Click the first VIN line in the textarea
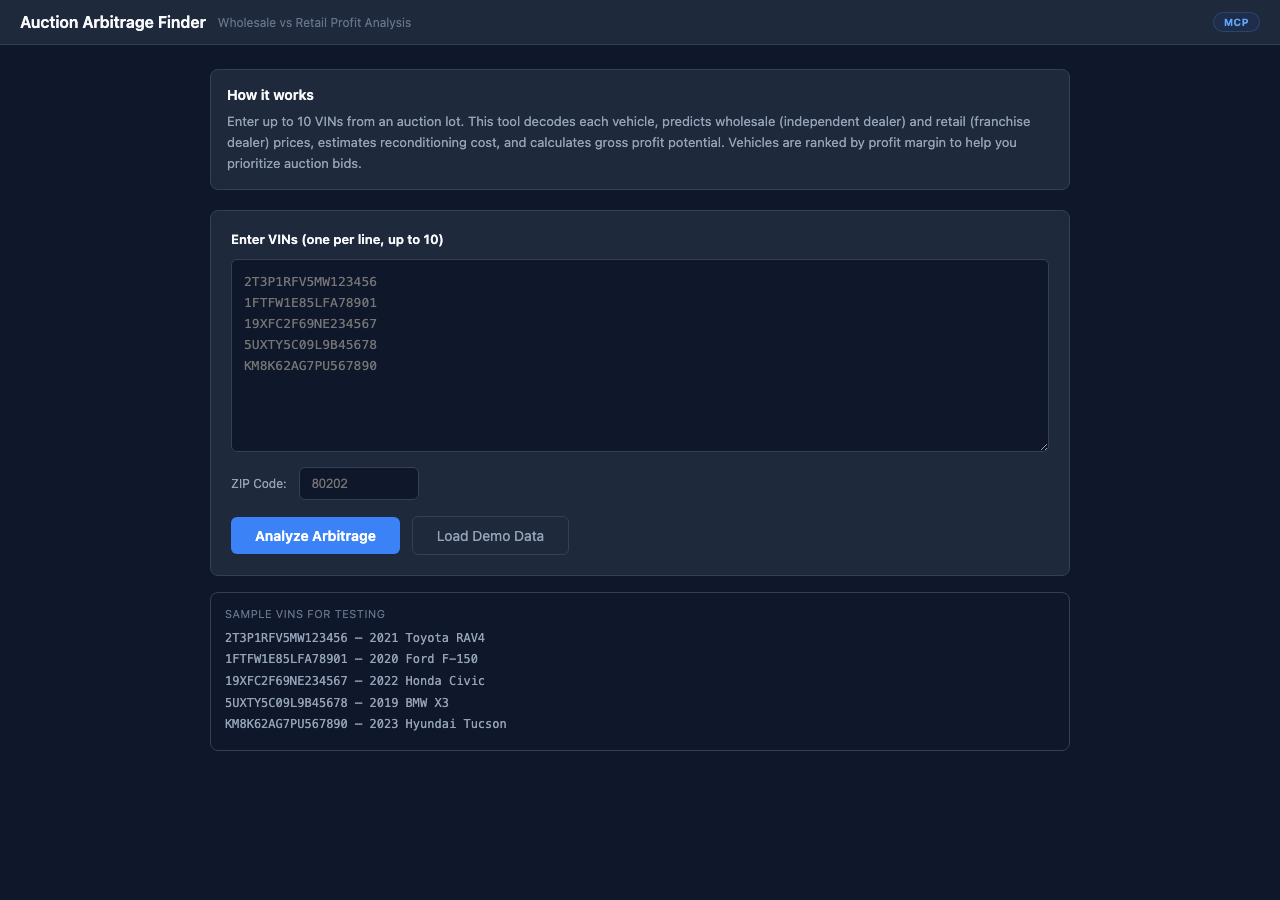 tap(310, 281)
